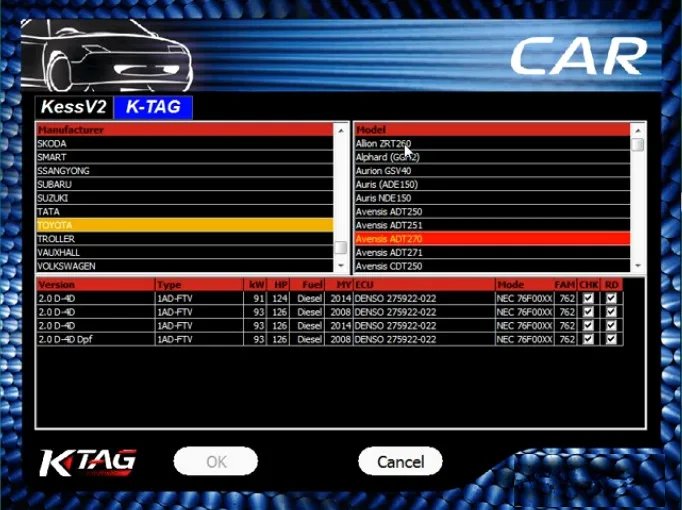This screenshot has height=510, width=682.
Task: Choose Avensis ADT250 model
Action: [492, 212]
